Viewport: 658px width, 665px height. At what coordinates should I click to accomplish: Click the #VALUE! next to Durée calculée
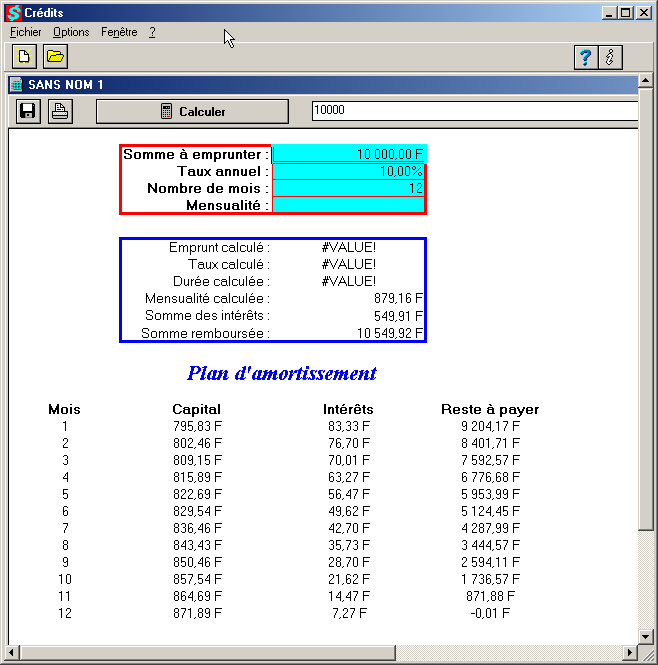pos(349,281)
